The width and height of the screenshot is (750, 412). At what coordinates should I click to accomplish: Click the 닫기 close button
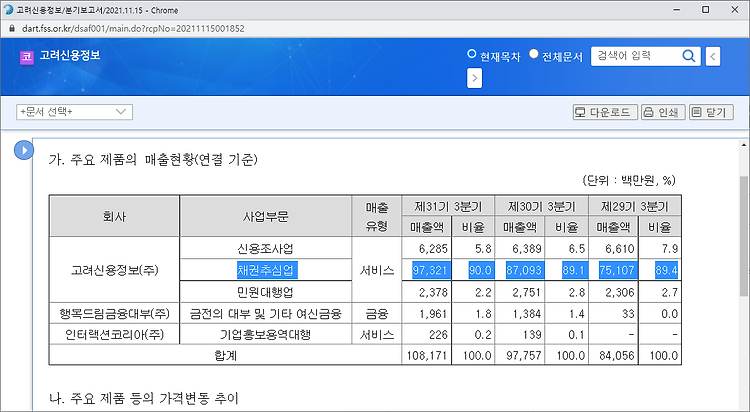click(711, 112)
